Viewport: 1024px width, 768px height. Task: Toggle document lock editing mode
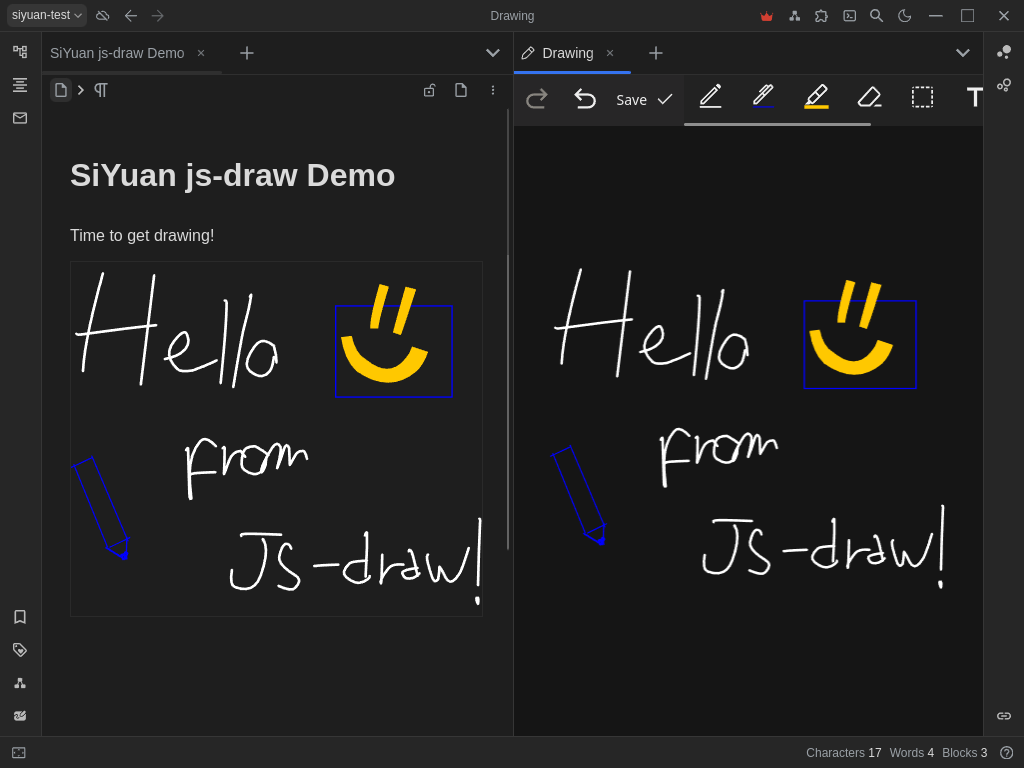429,90
